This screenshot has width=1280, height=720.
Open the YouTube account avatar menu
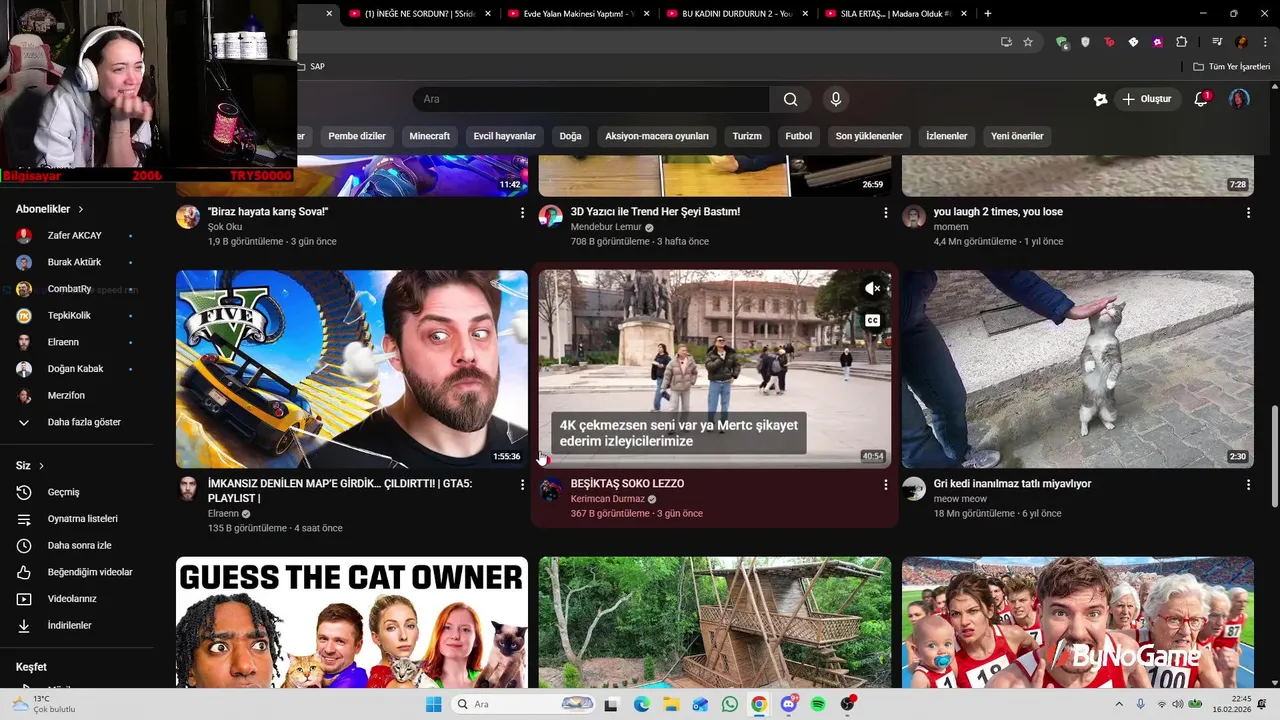pyautogui.click(x=1239, y=99)
